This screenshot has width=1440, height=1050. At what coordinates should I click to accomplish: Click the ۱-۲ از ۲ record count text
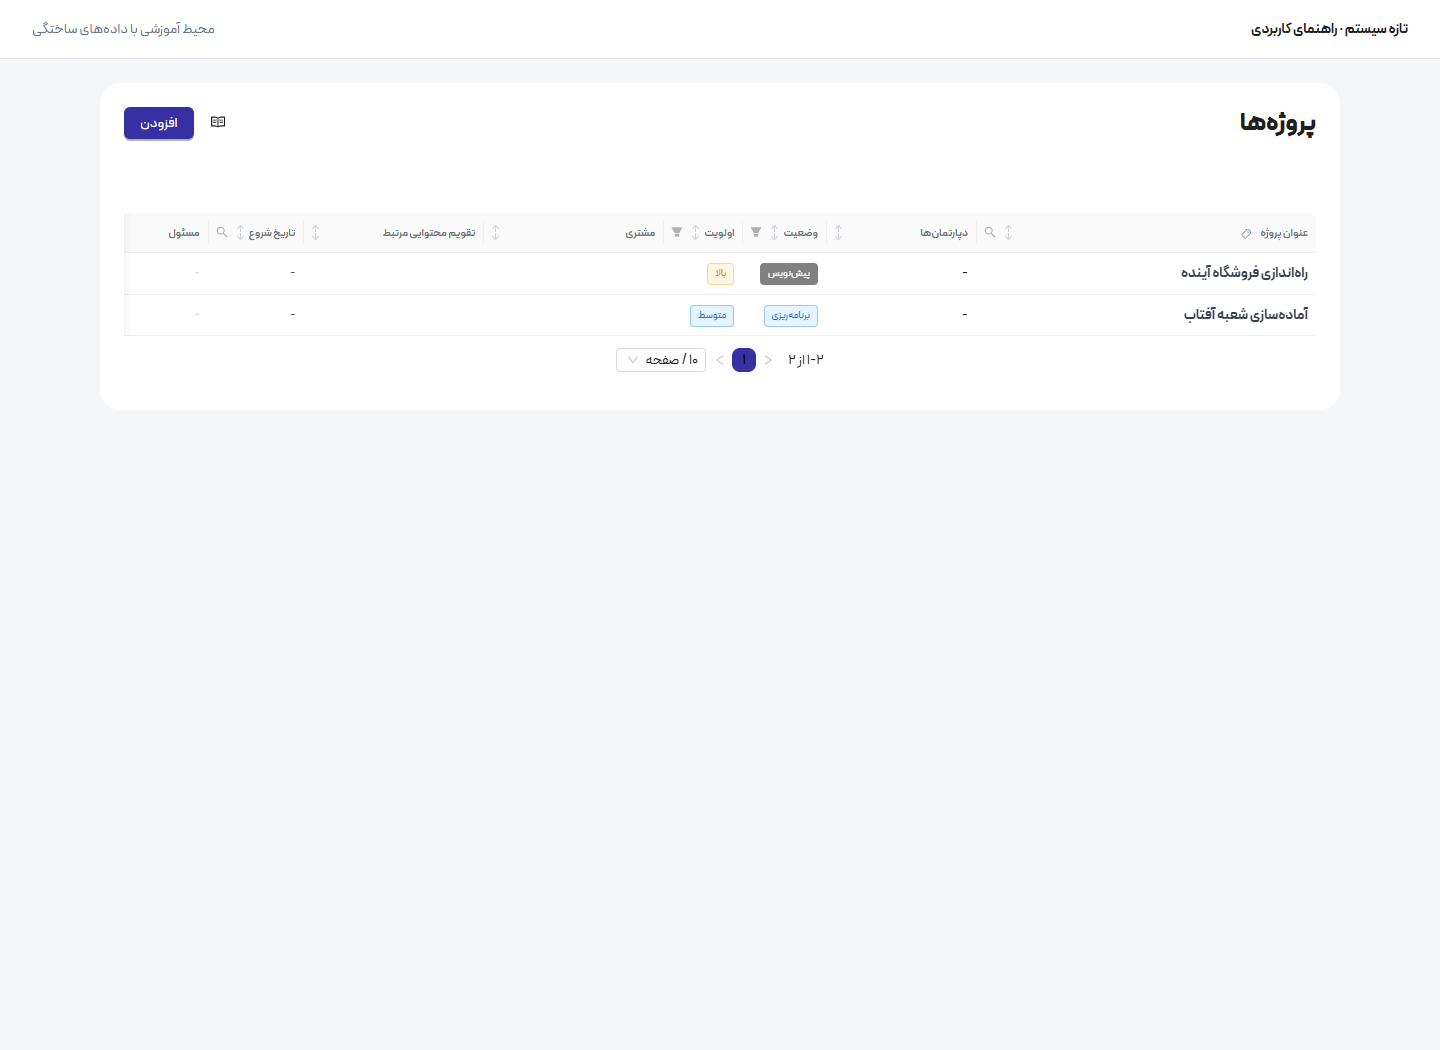[x=806, y=360]
